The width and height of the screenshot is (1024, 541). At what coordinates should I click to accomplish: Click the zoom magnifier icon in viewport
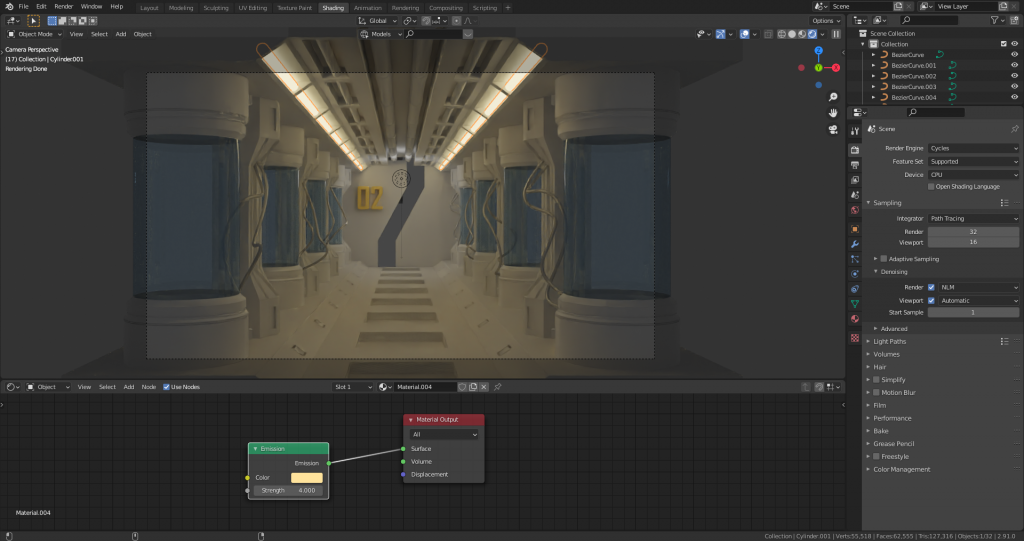point(833,97)
